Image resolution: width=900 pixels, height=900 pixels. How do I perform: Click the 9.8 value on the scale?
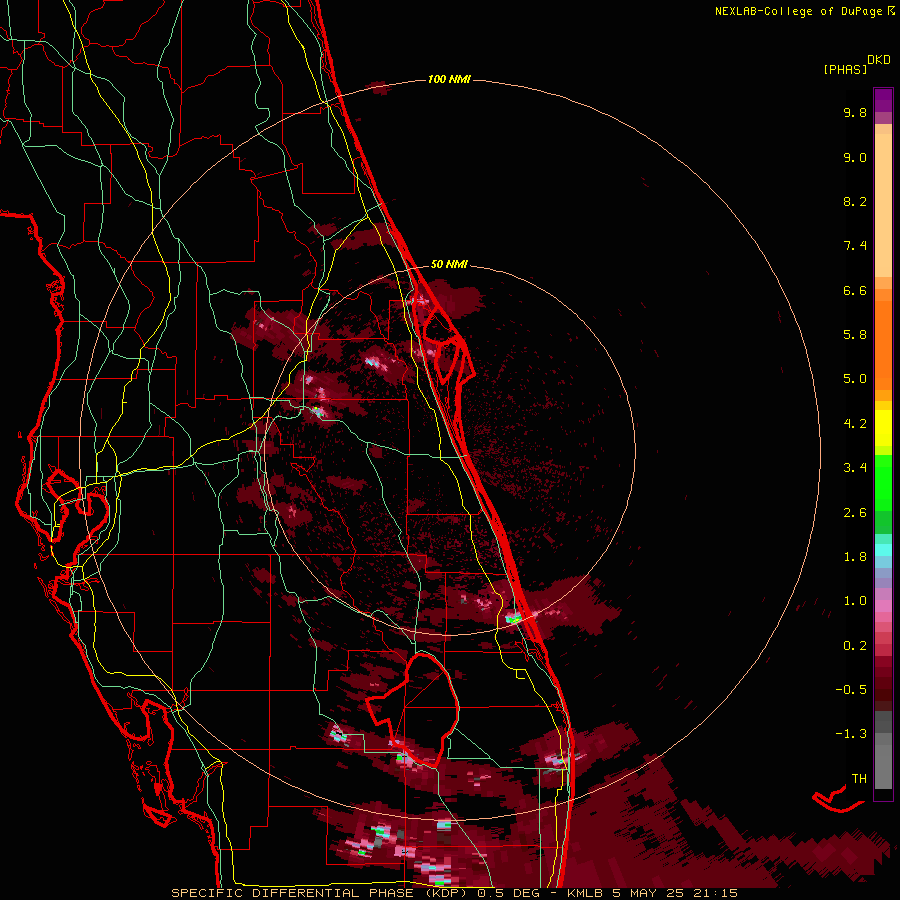click(x=855, y=112)
